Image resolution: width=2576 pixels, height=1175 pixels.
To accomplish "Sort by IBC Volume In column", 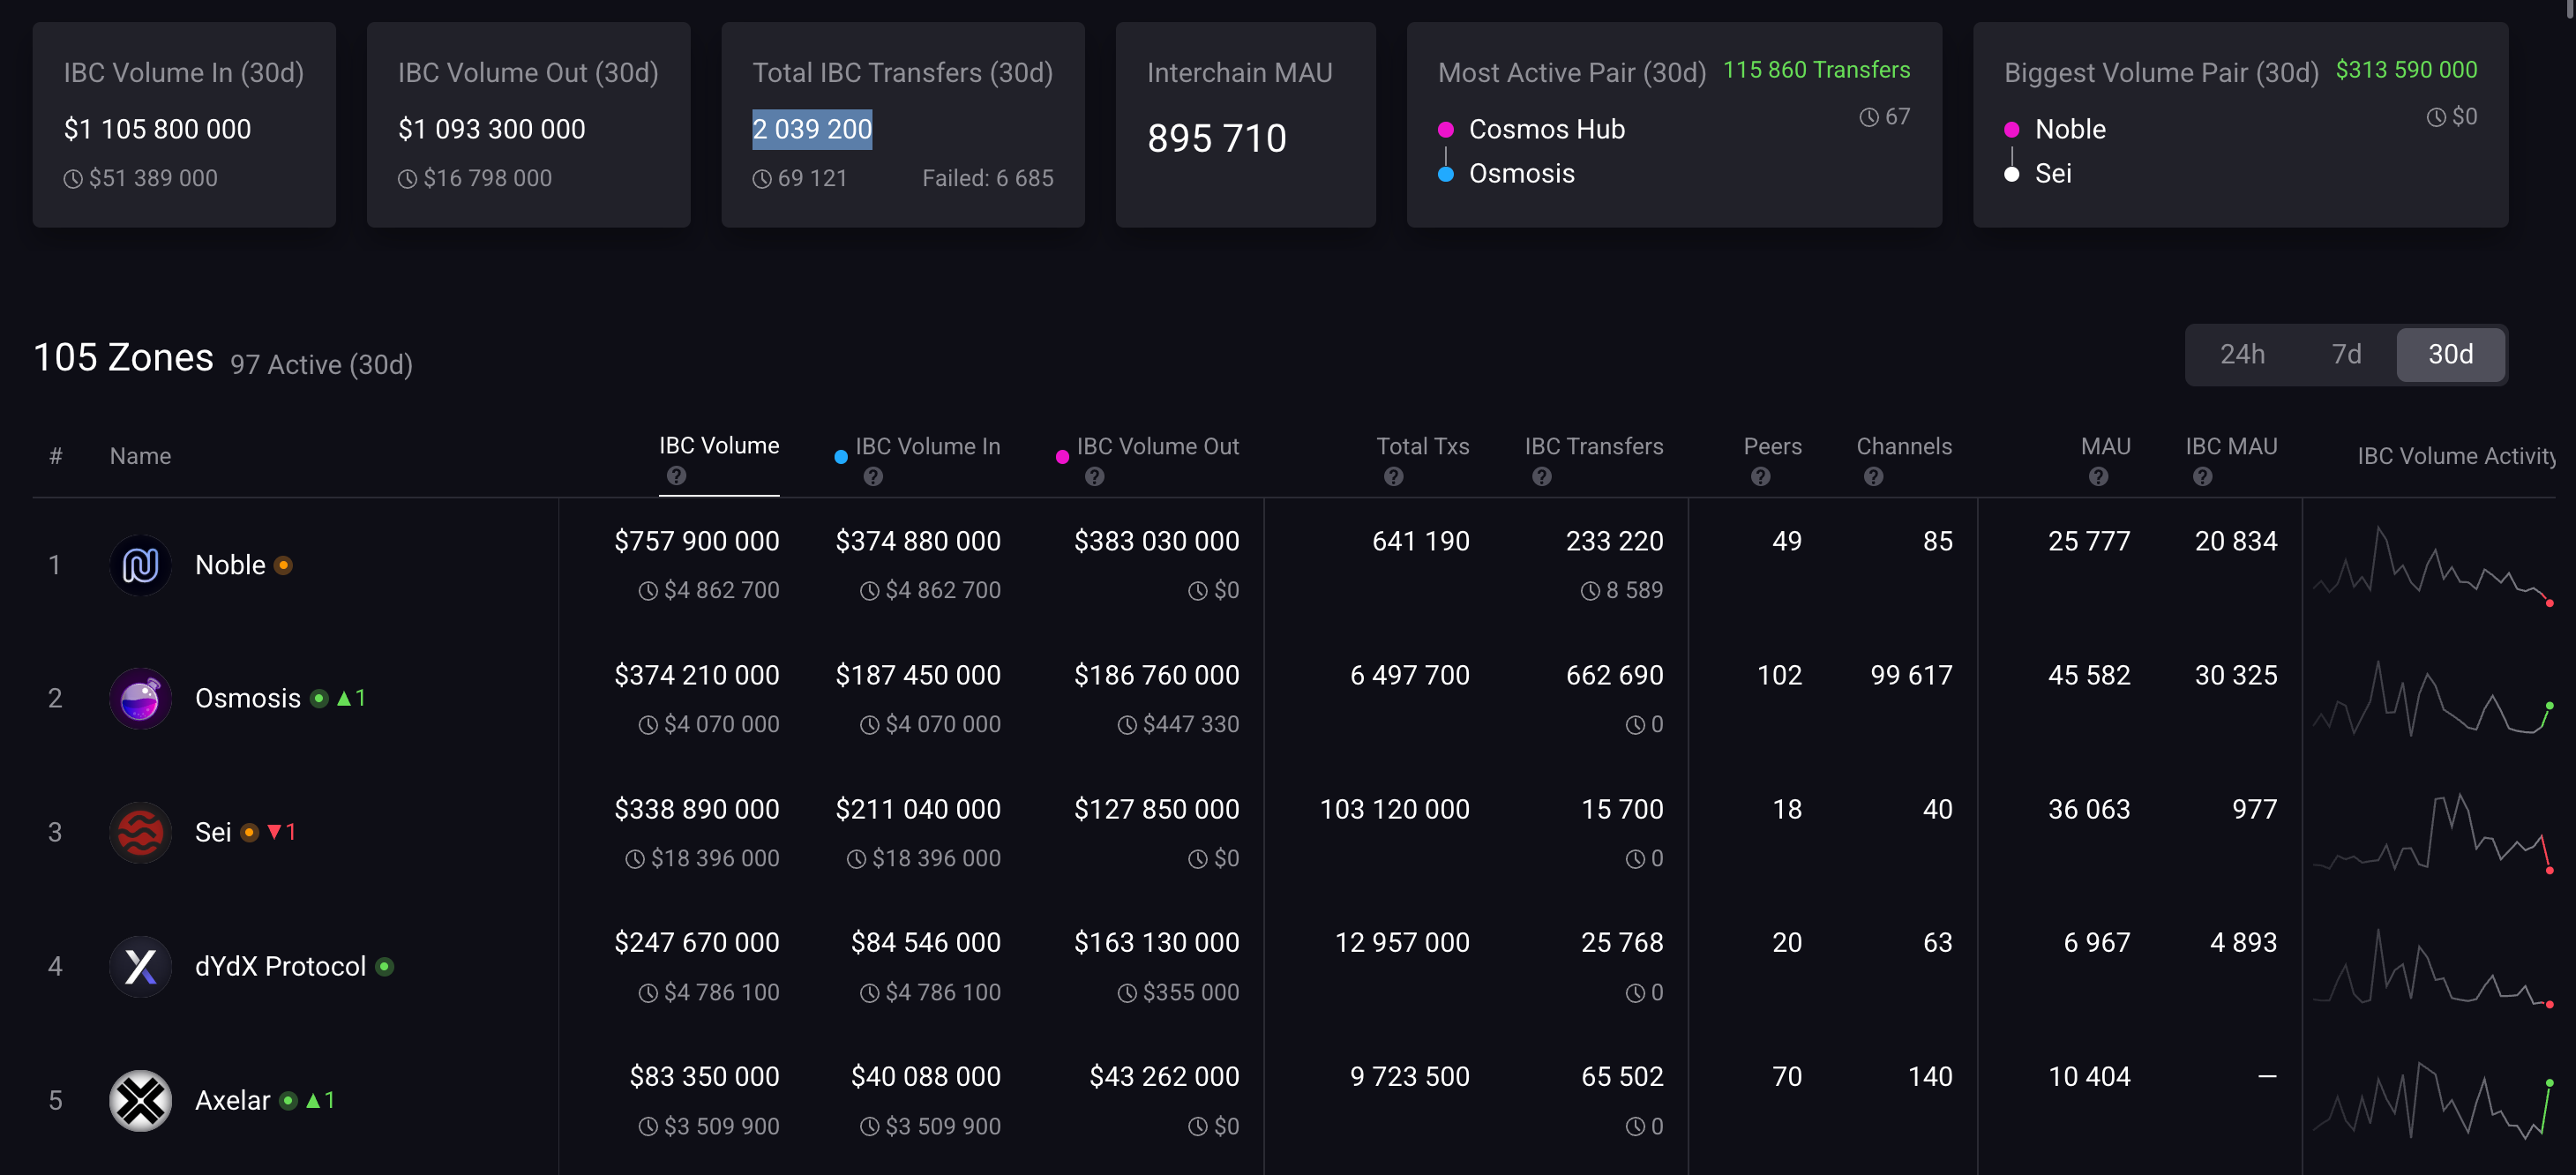I will (x=927, y=446).
